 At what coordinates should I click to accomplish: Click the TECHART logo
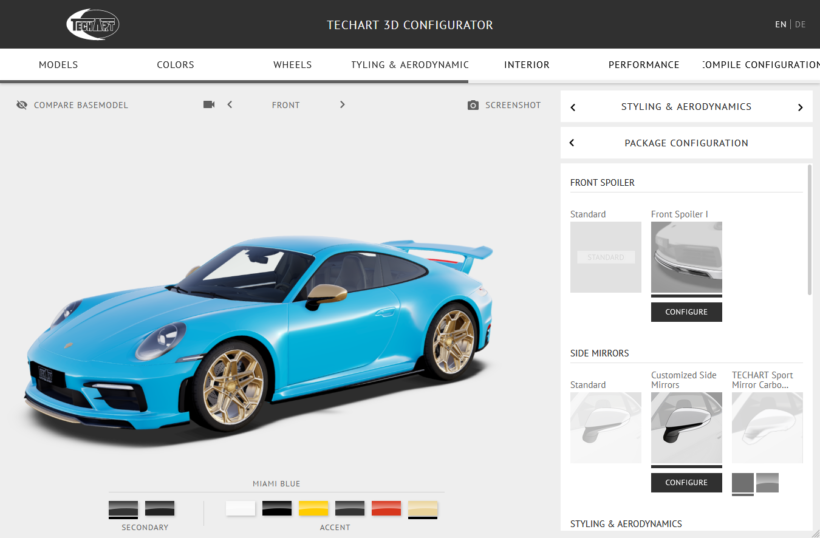[x=93, y=24]
